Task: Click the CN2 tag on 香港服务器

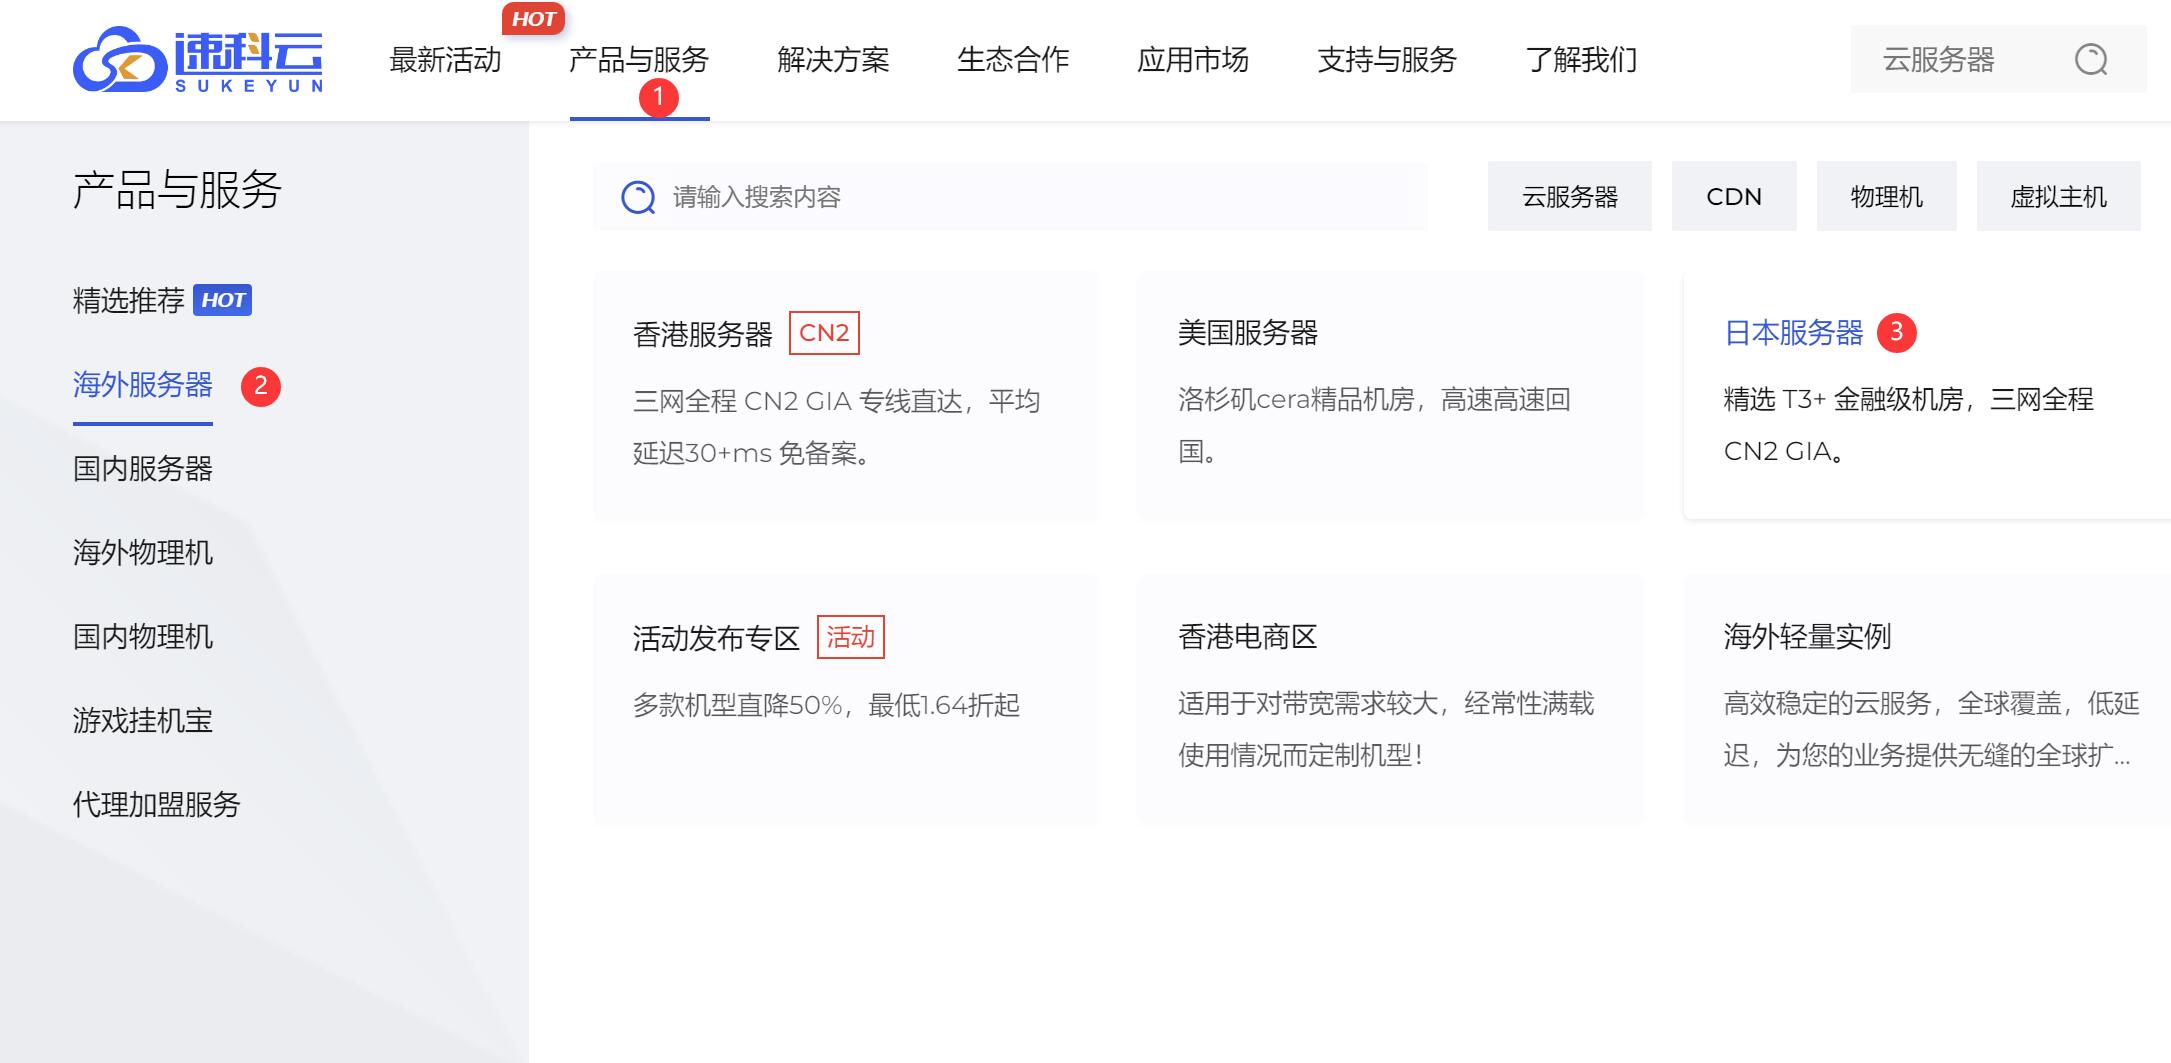Action: coord(824,333)
